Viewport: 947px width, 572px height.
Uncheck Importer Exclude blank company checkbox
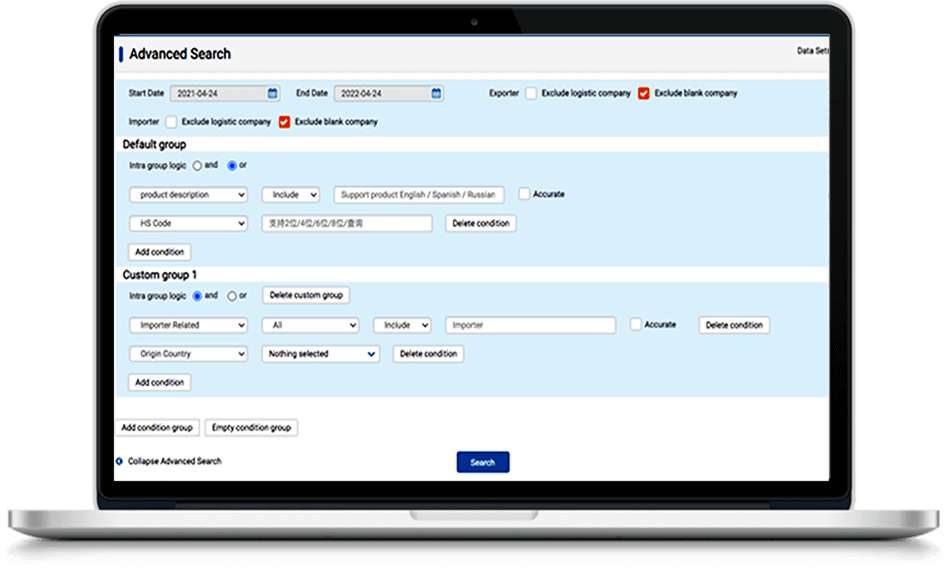coord(284,122)
